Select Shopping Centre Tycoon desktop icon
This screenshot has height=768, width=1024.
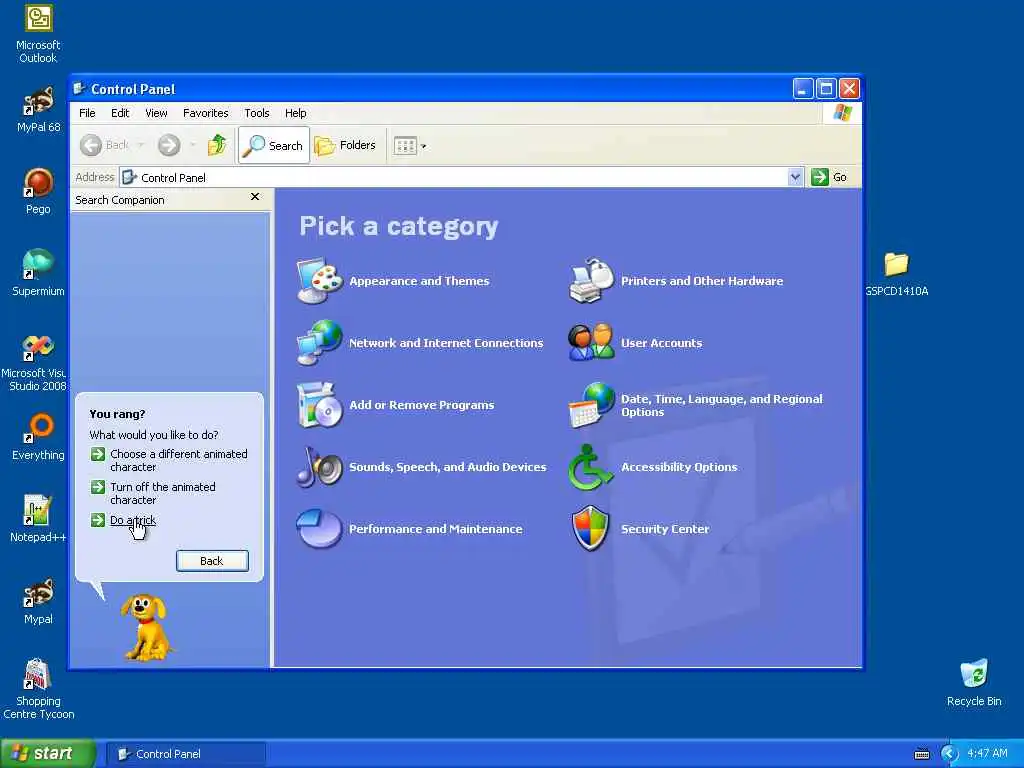click(38, 689)
